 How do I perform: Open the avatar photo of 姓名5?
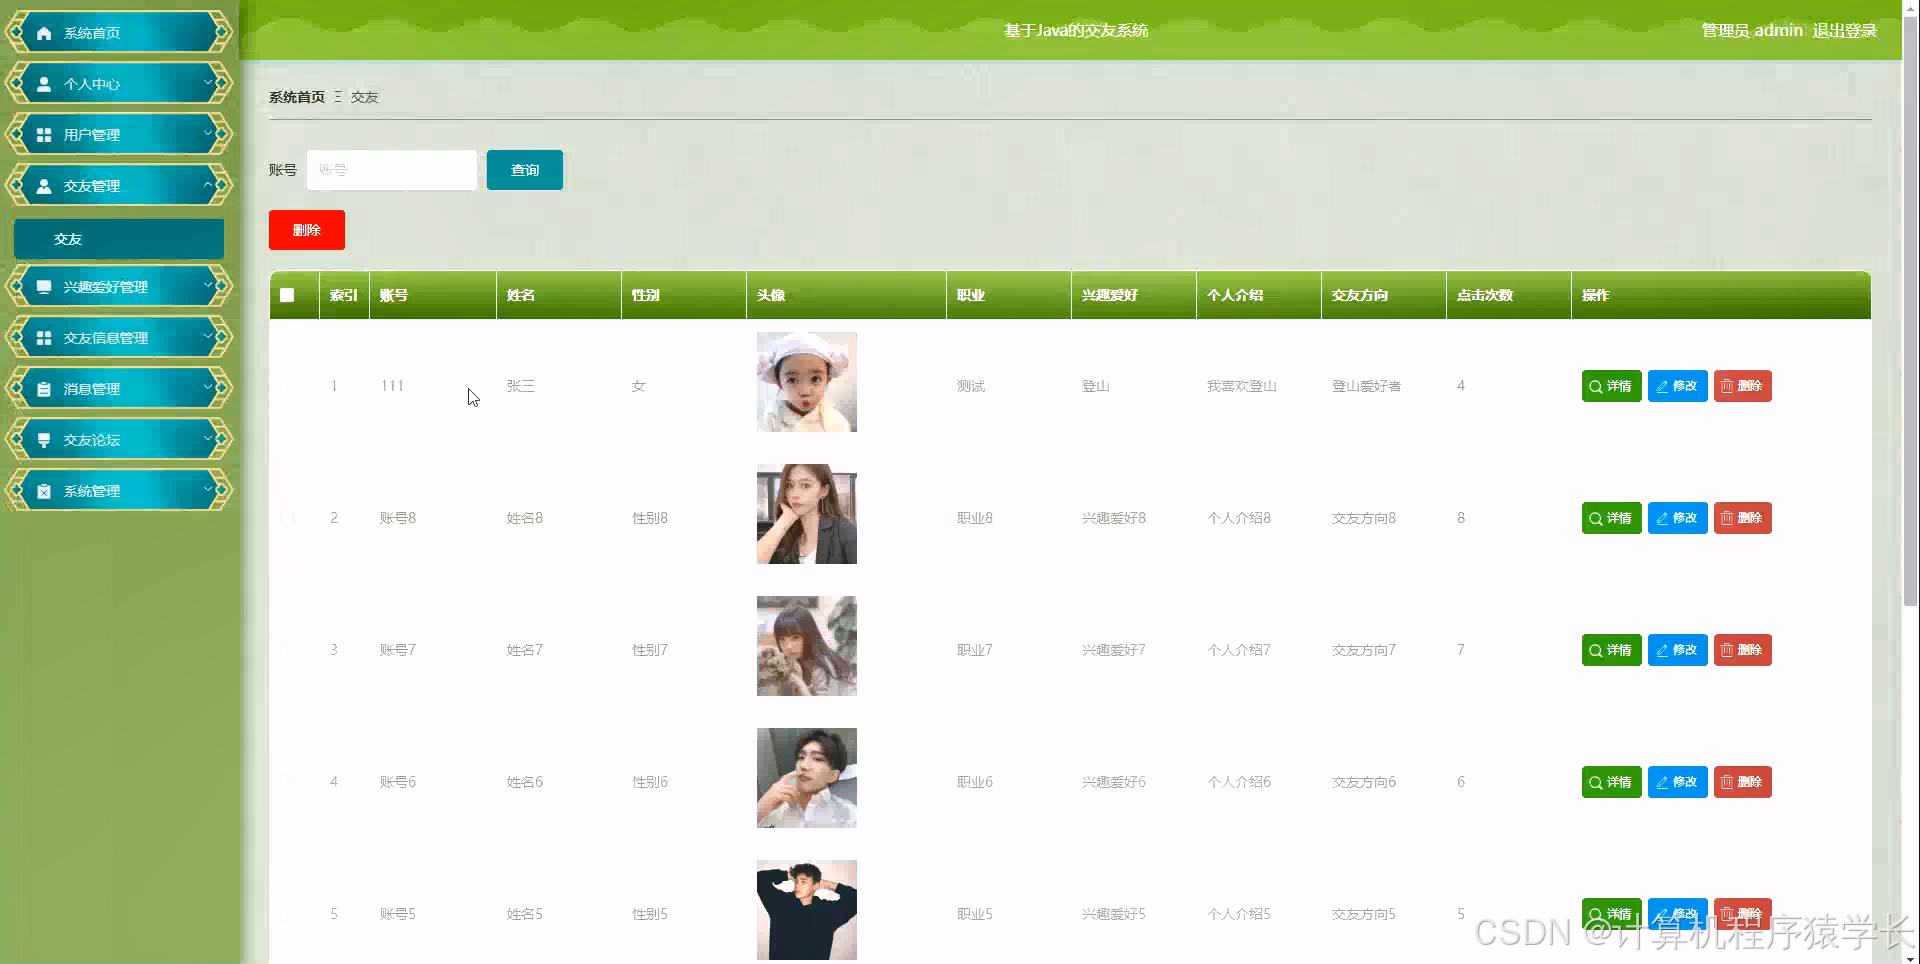(807, 910)
